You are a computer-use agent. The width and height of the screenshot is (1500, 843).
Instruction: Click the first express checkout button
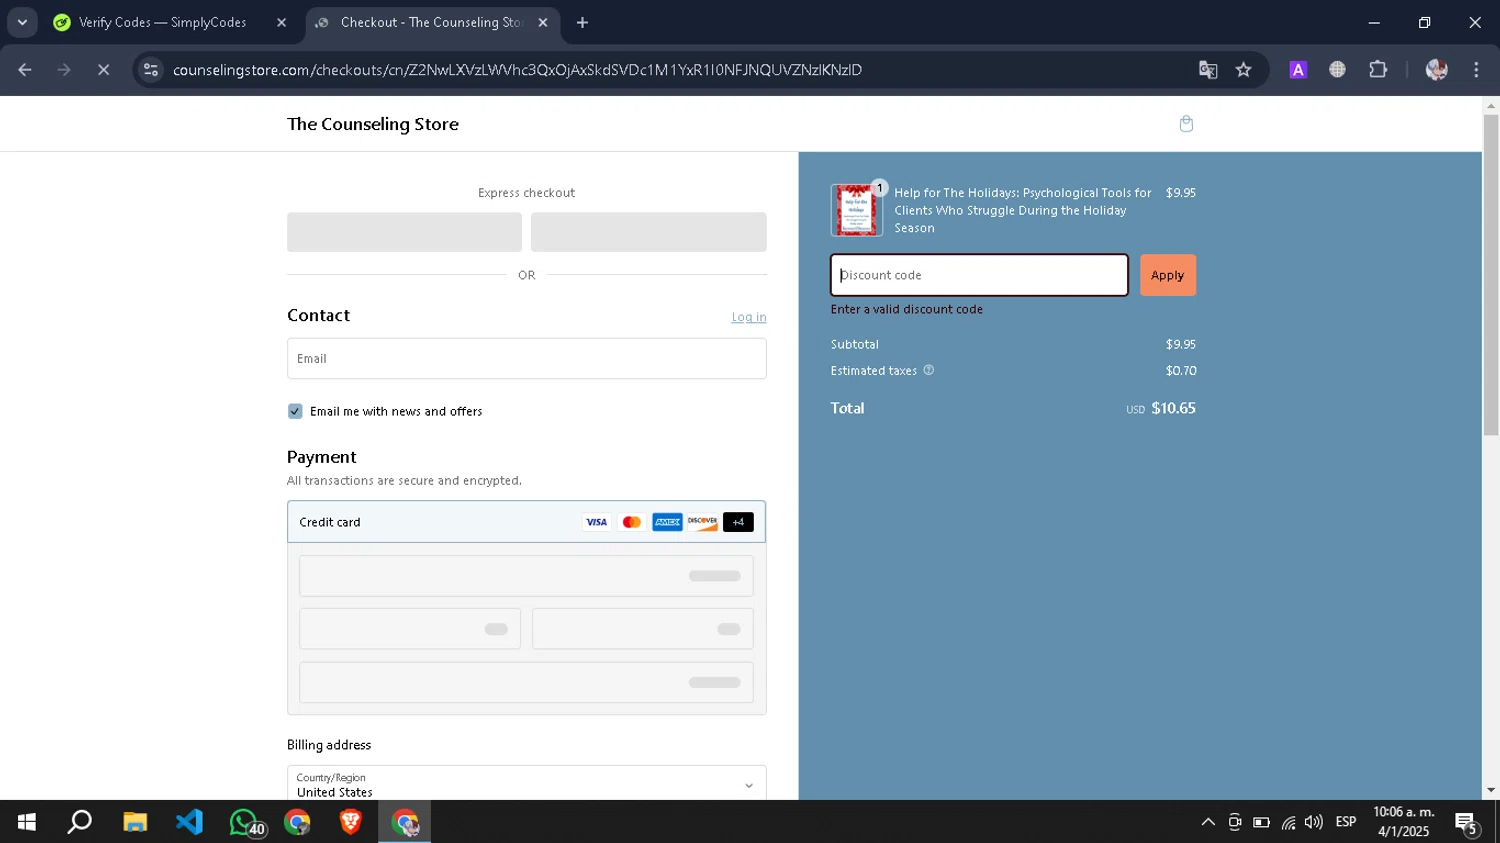click(x=404, y=232)
